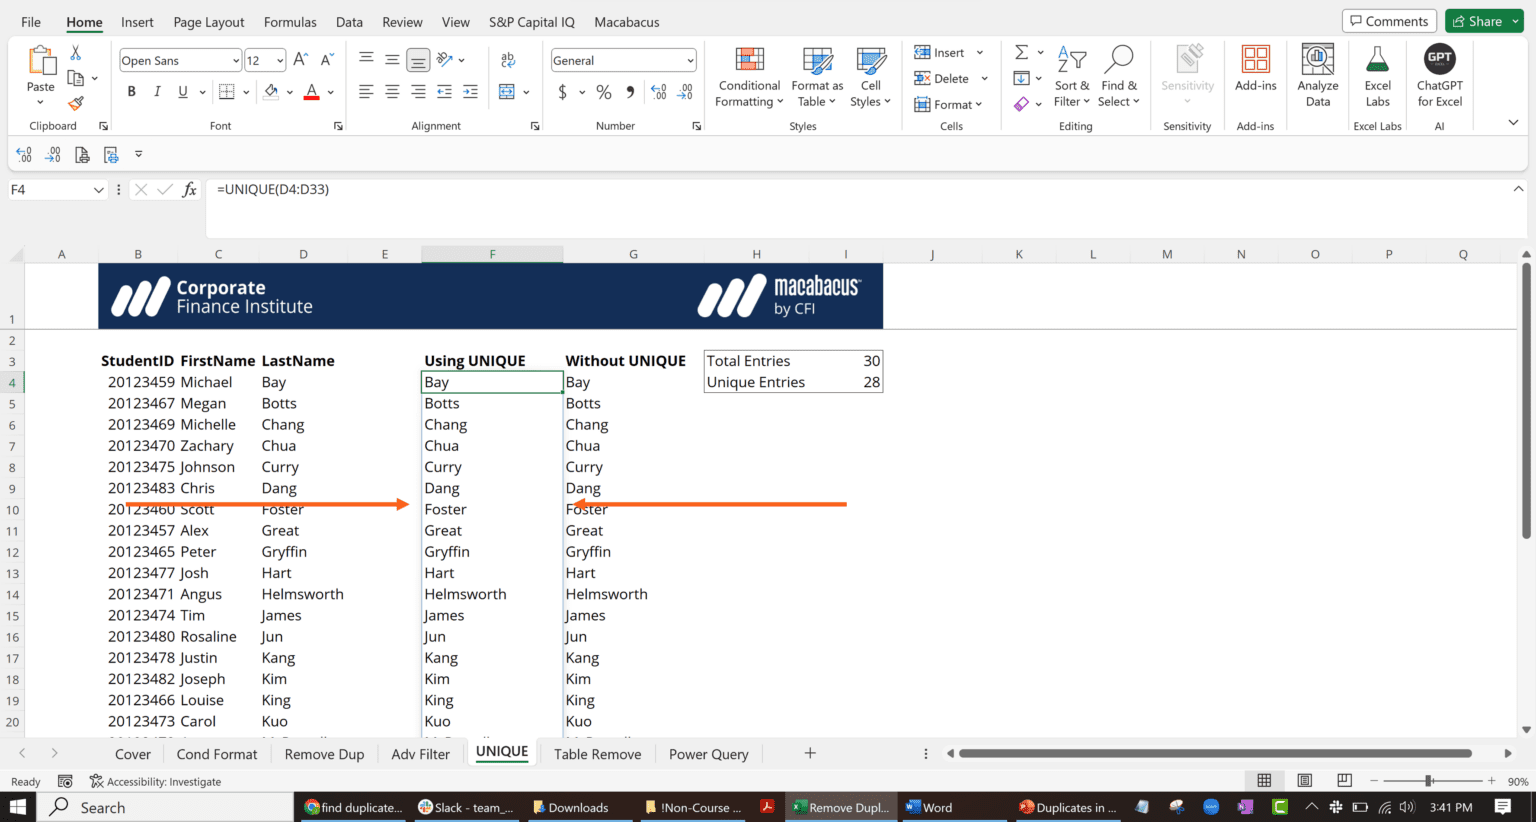The width and height of the screenshot is (1536, 822).
Task: Toggle bold formatting
Action: tap(131, 91)
